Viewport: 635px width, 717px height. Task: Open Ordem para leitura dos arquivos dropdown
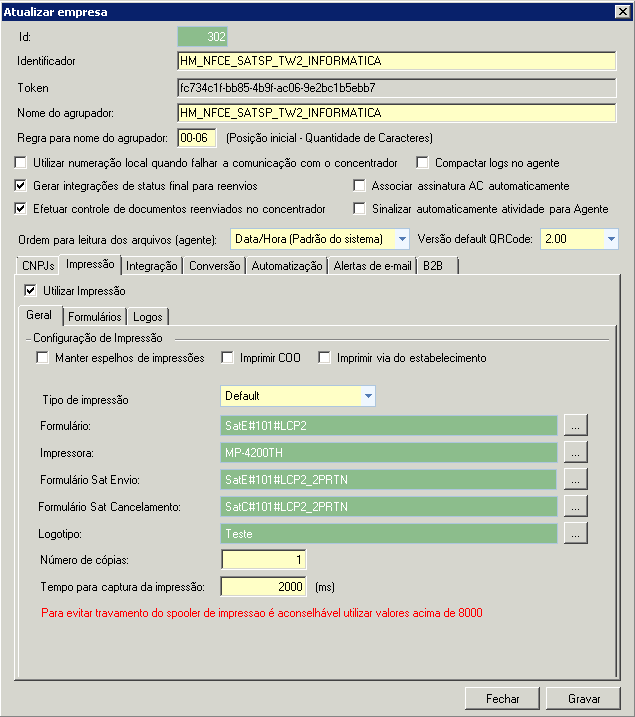tap(401, 240)
